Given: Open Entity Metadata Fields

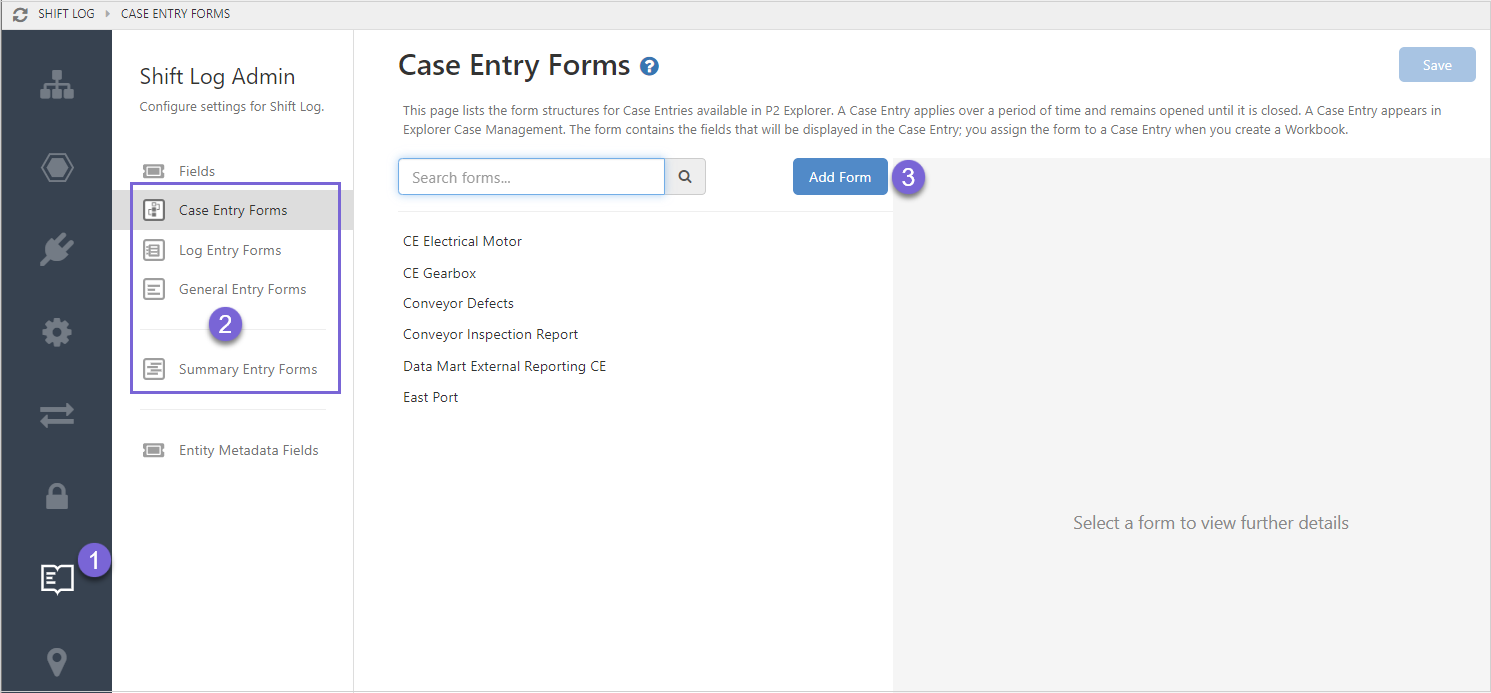Looking at the screenshot, I should coord(248,450).
